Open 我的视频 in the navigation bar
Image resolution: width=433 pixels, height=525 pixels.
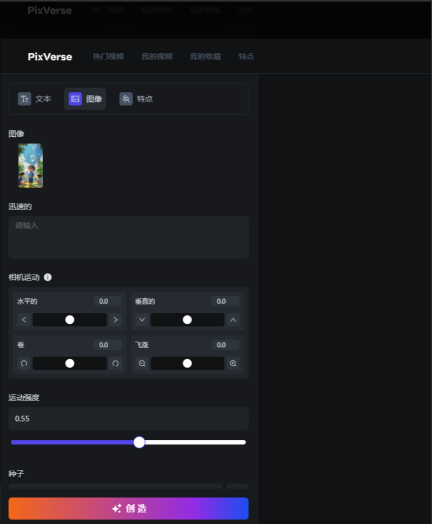point(157,57)
